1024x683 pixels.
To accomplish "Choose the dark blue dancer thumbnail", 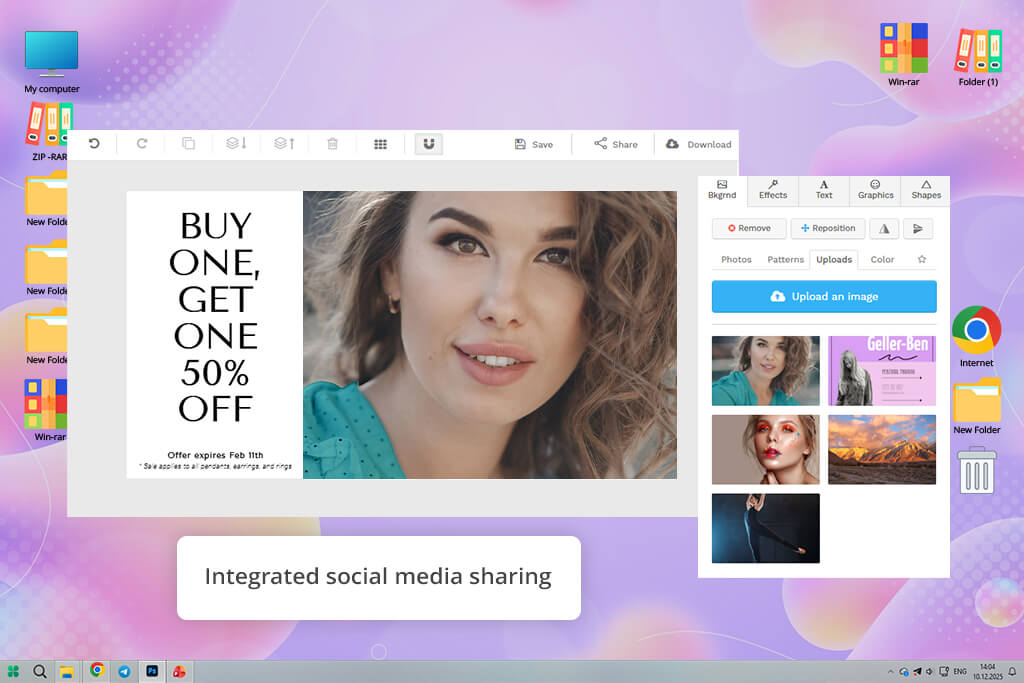I will click(765, 528).
